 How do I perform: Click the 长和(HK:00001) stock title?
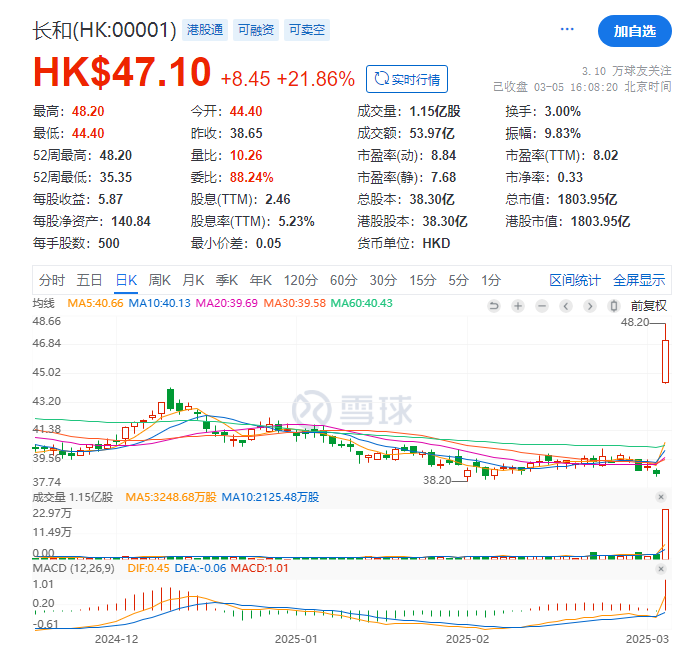click(104, 30)
